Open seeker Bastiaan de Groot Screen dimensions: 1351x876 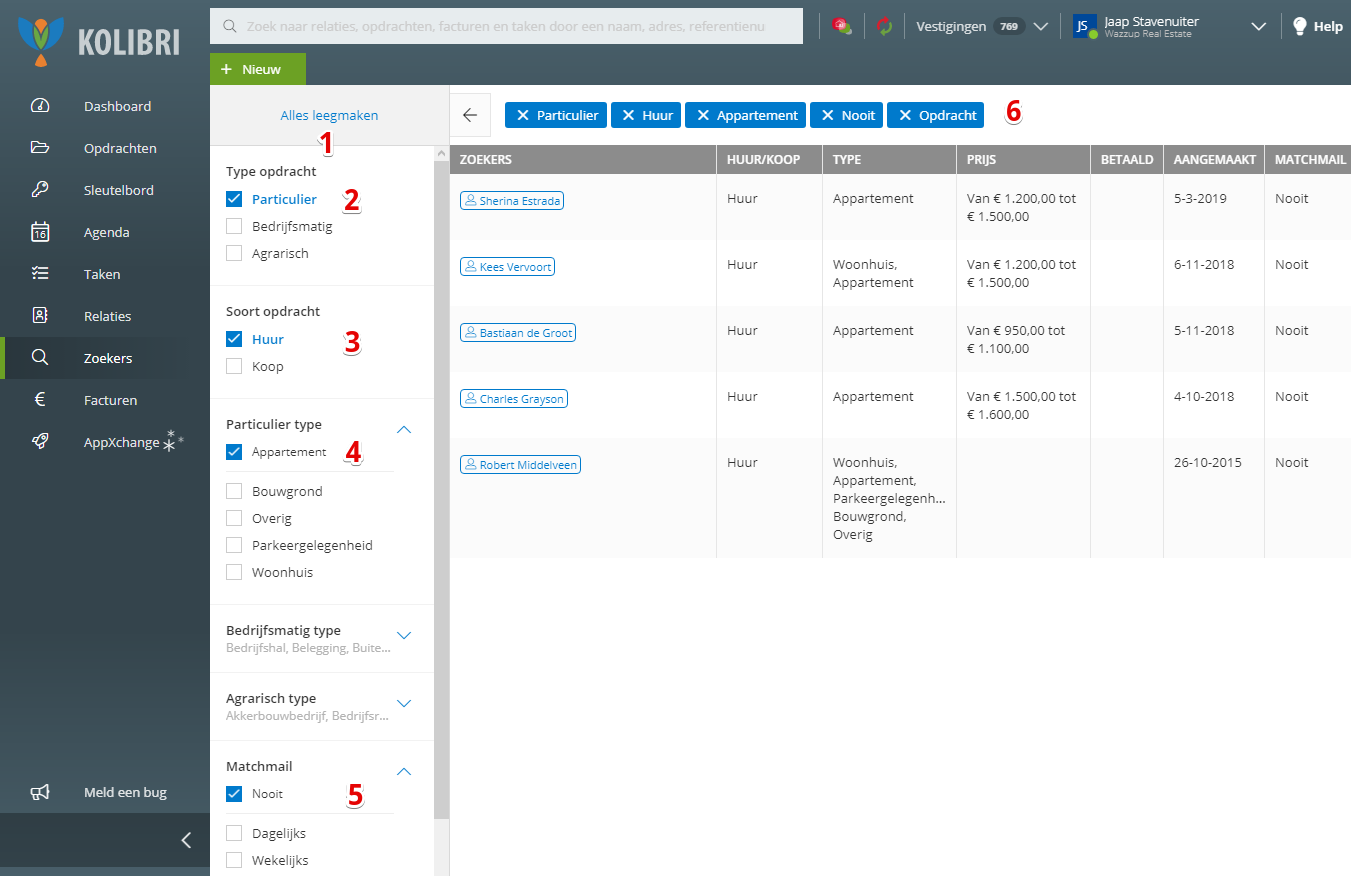point(518,333)
